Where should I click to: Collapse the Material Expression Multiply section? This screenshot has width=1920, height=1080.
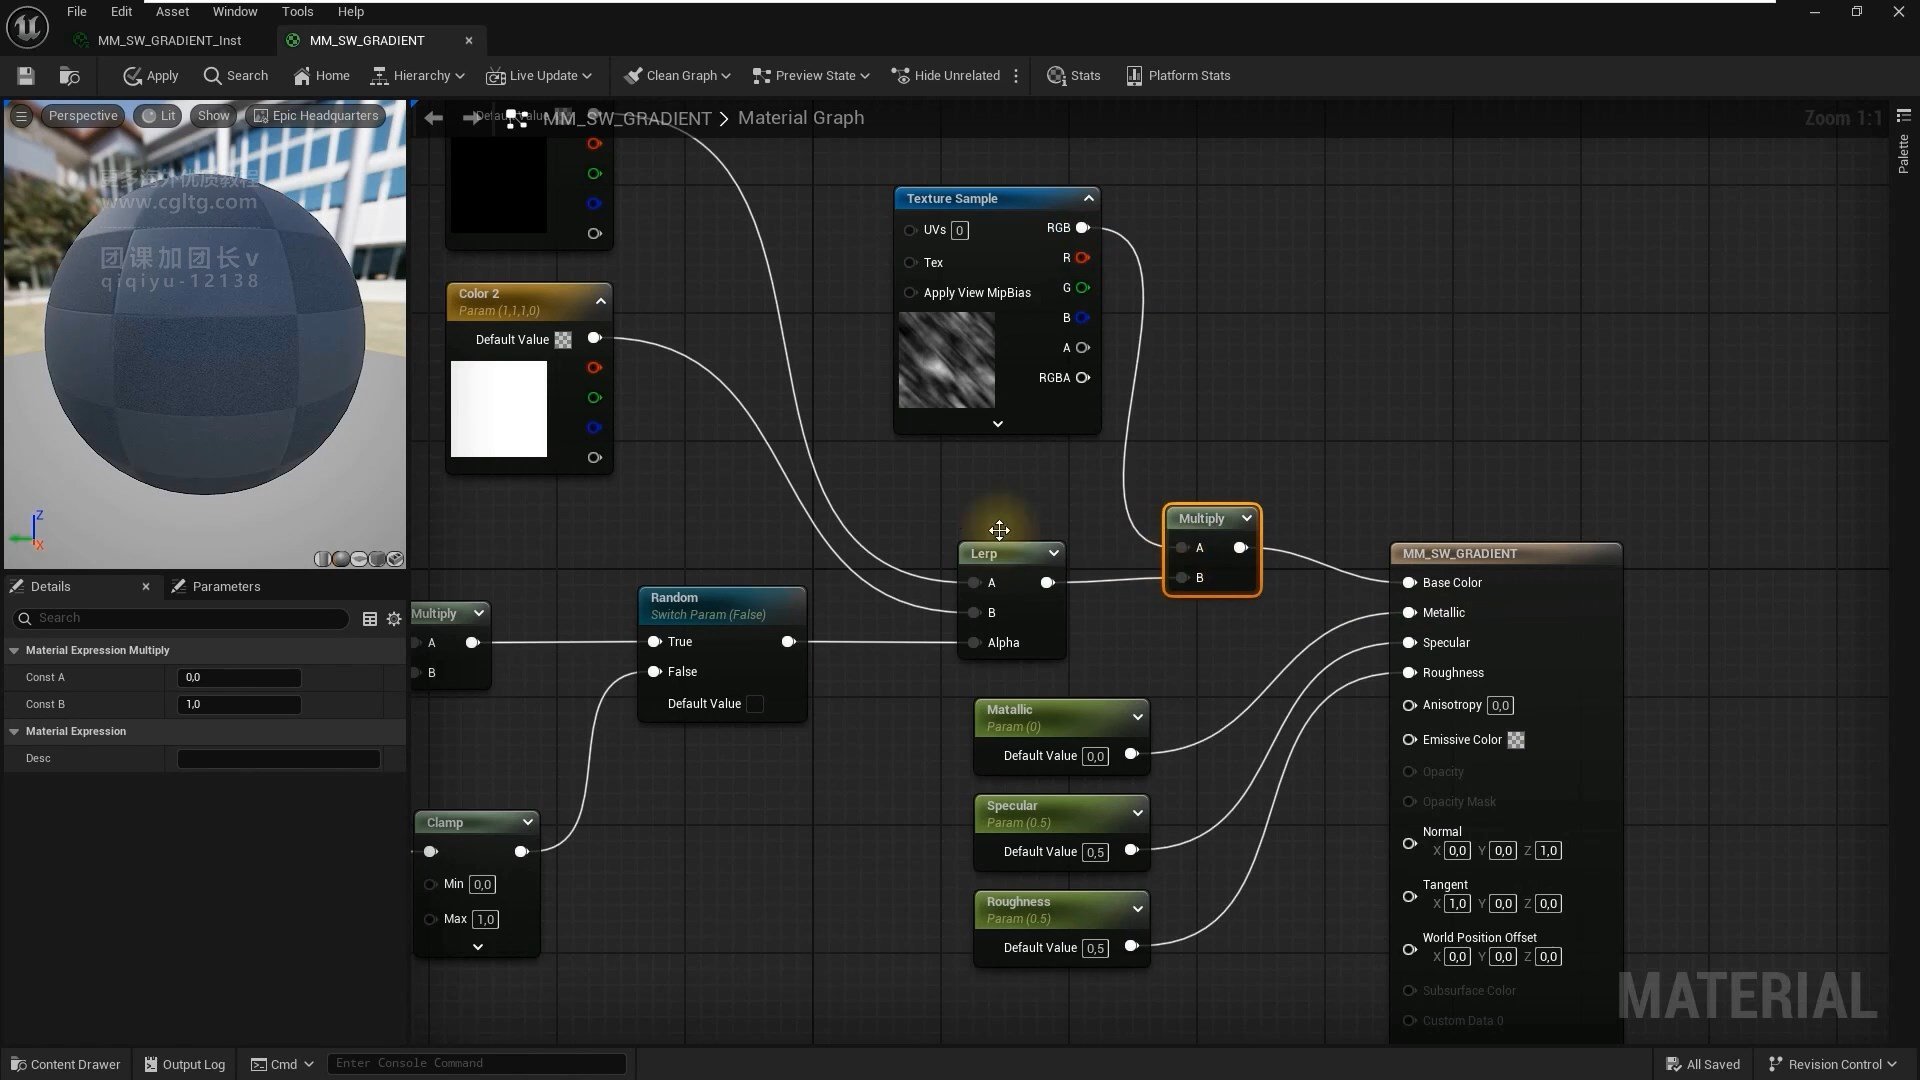pyautogui.click(x=14, y=651)
